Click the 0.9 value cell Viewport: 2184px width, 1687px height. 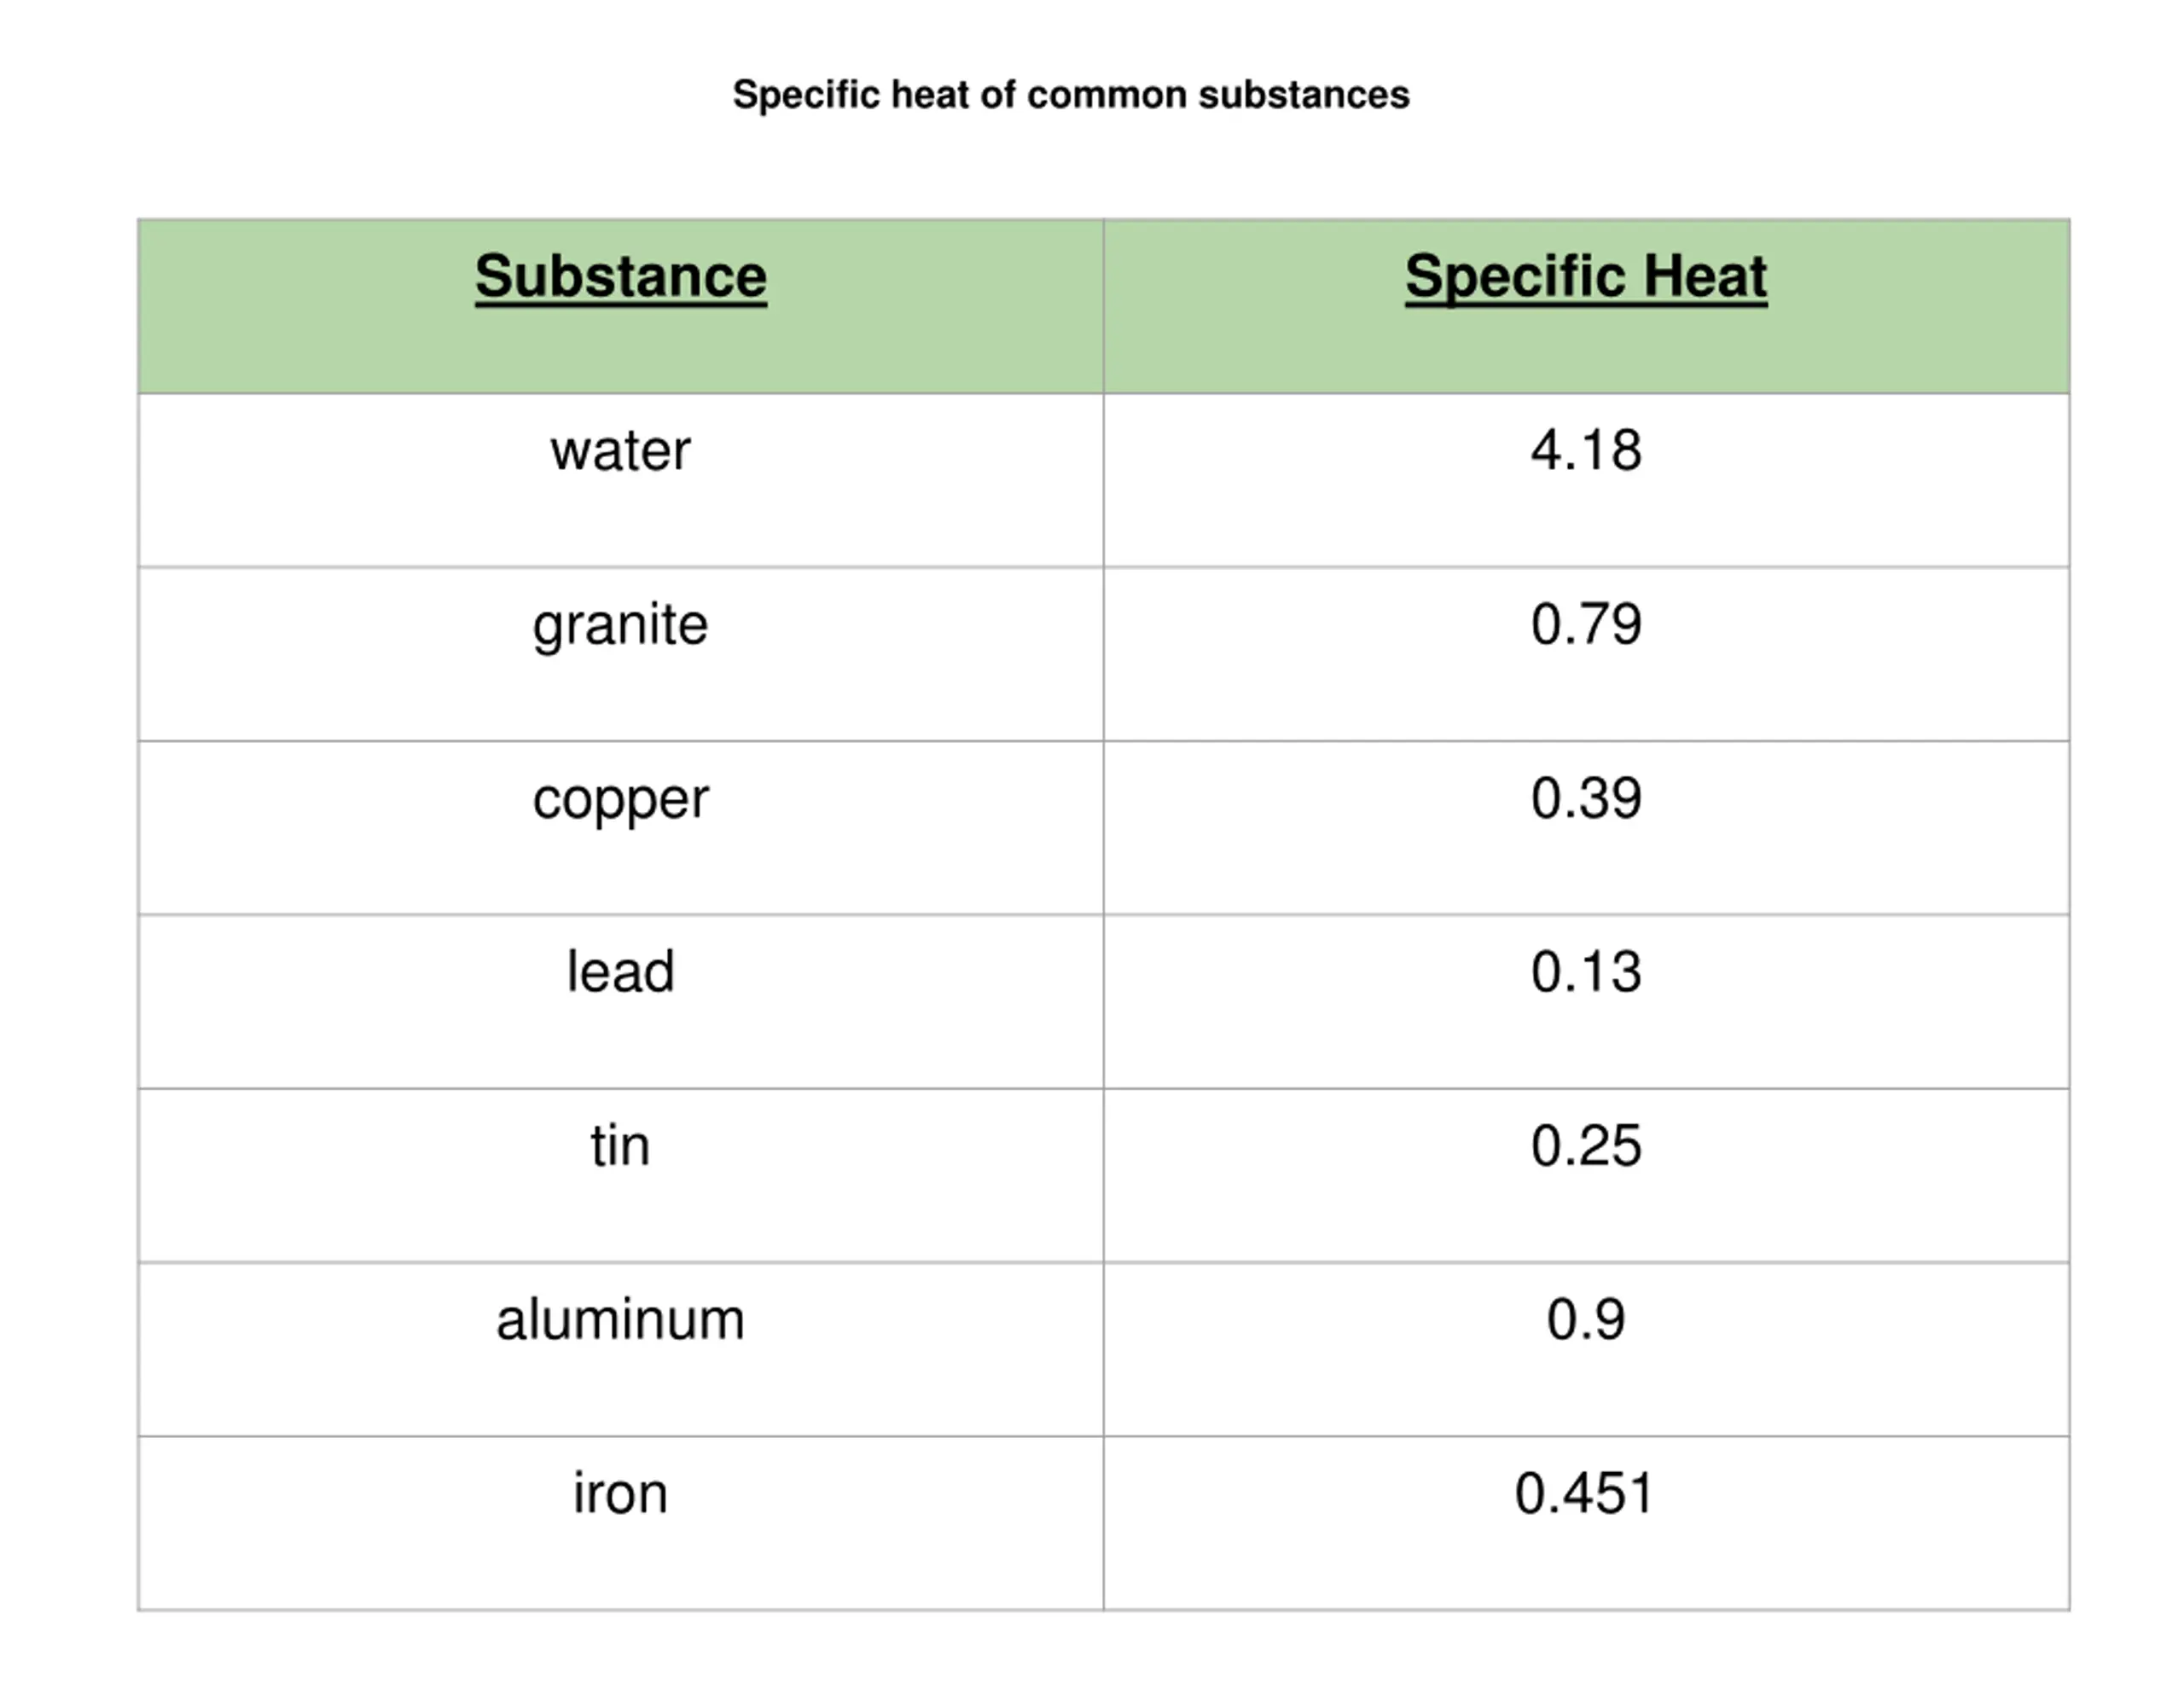tap(1586, 1350)
